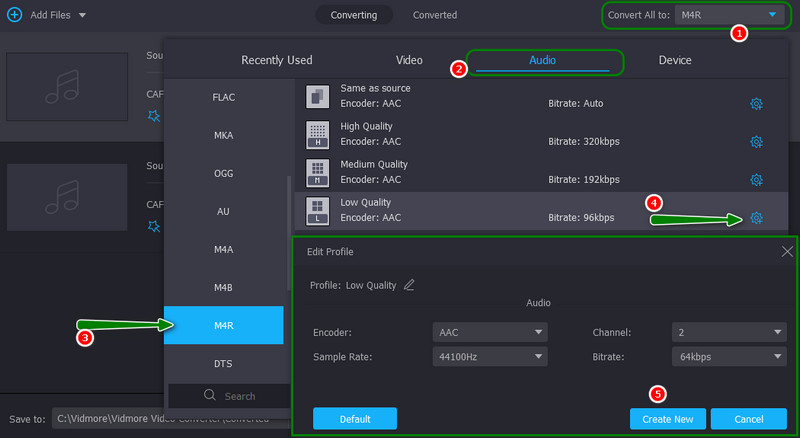Click gear icon for Low Quality profile
Screen dimensions: 800x438
click(756, 218)
